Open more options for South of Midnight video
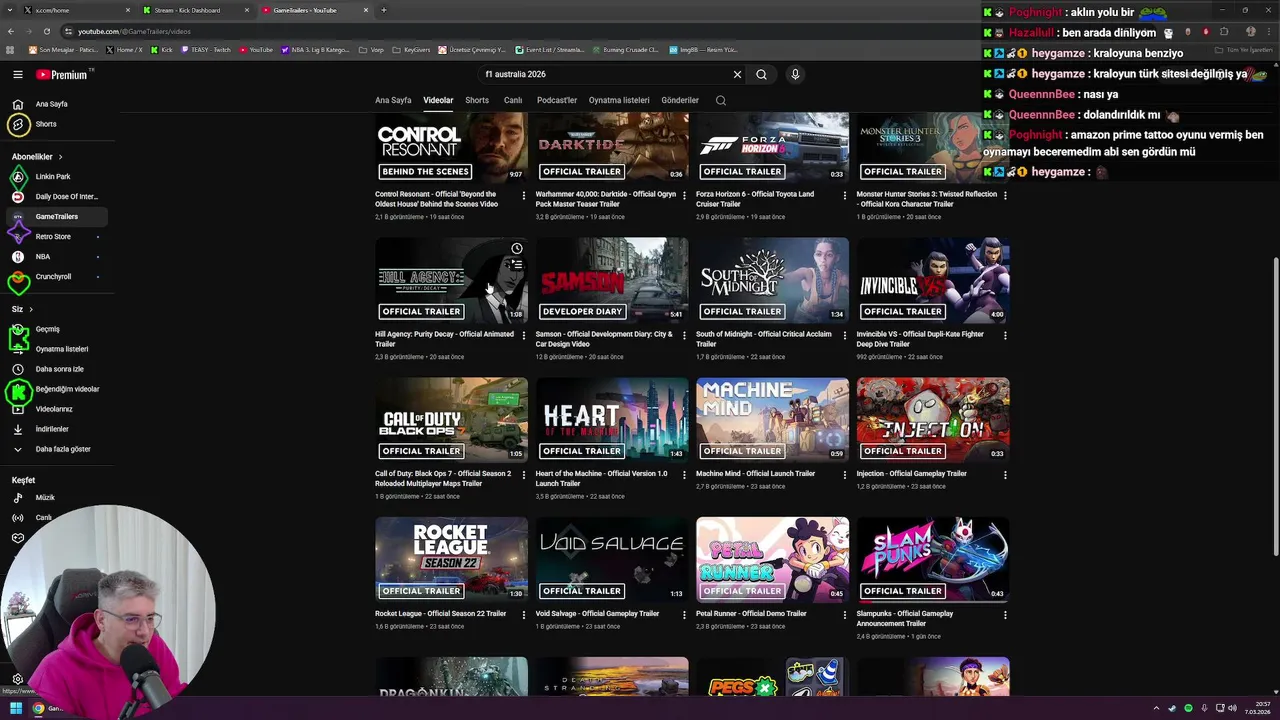This screenshot has width=1280, height=720. click(x=845, y=336)
